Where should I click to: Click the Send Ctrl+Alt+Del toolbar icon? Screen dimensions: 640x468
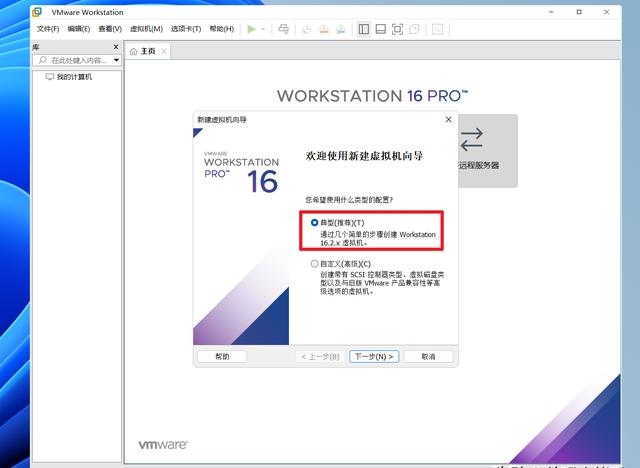click(283, 29)
